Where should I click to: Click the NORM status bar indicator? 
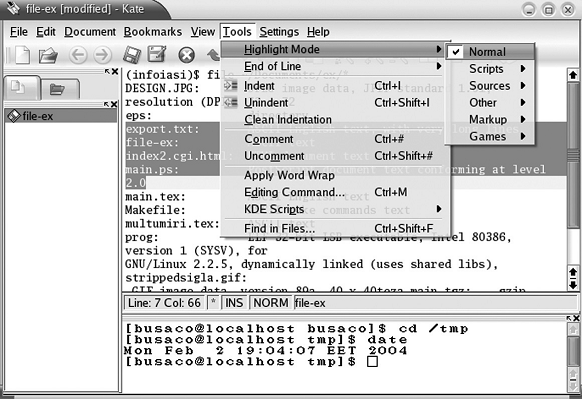[x=271, y=303]
